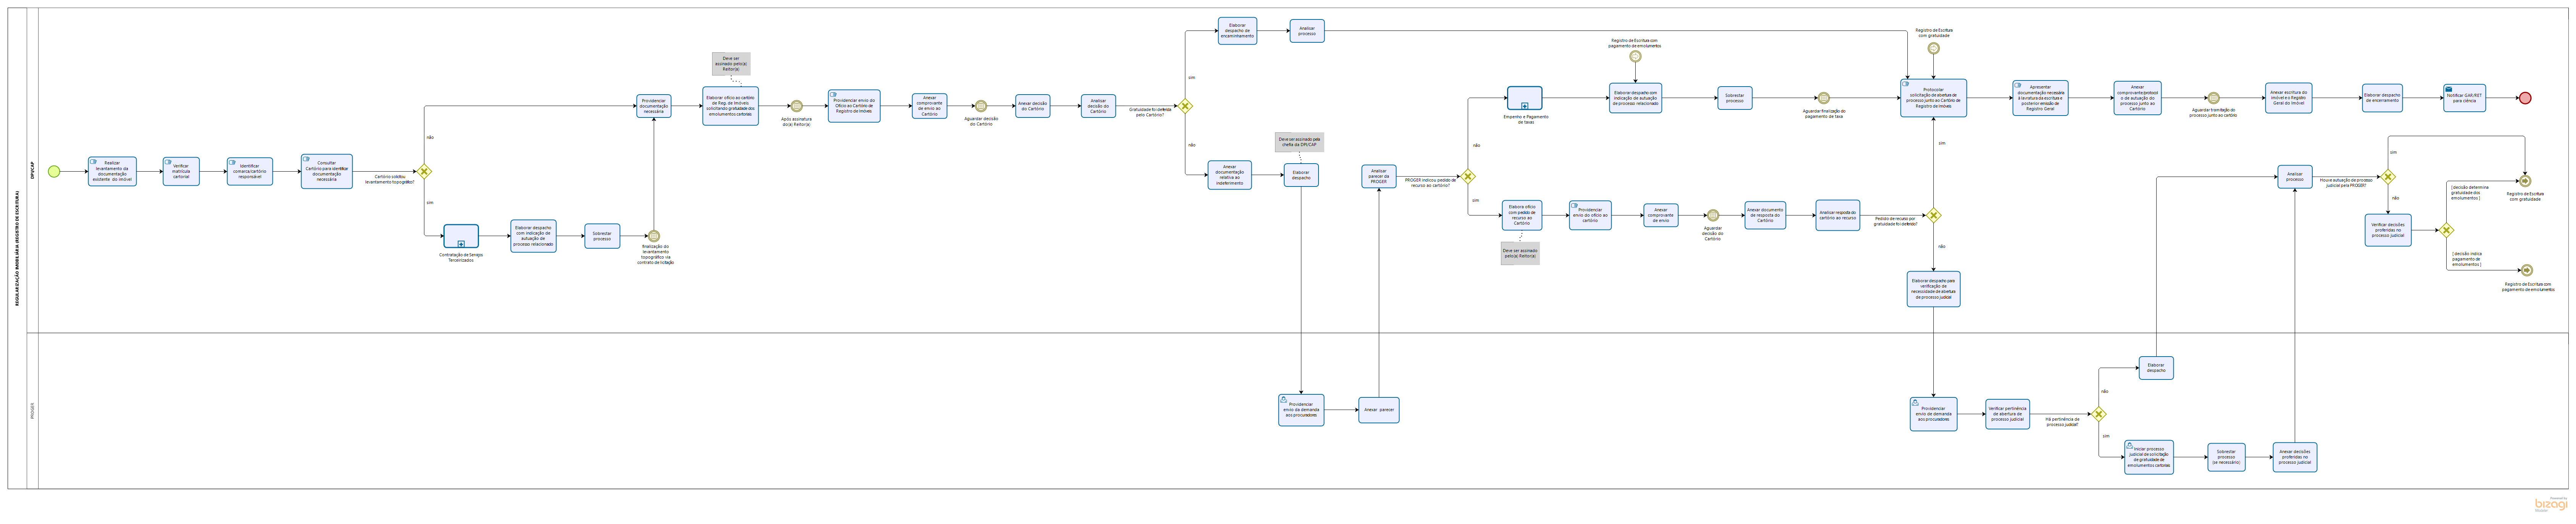Viewport: 2576px width, 524px height.
Task: Select task 'Elaborar despacho com indicação' near 'Sobrestar'
Action: point(533,237)
